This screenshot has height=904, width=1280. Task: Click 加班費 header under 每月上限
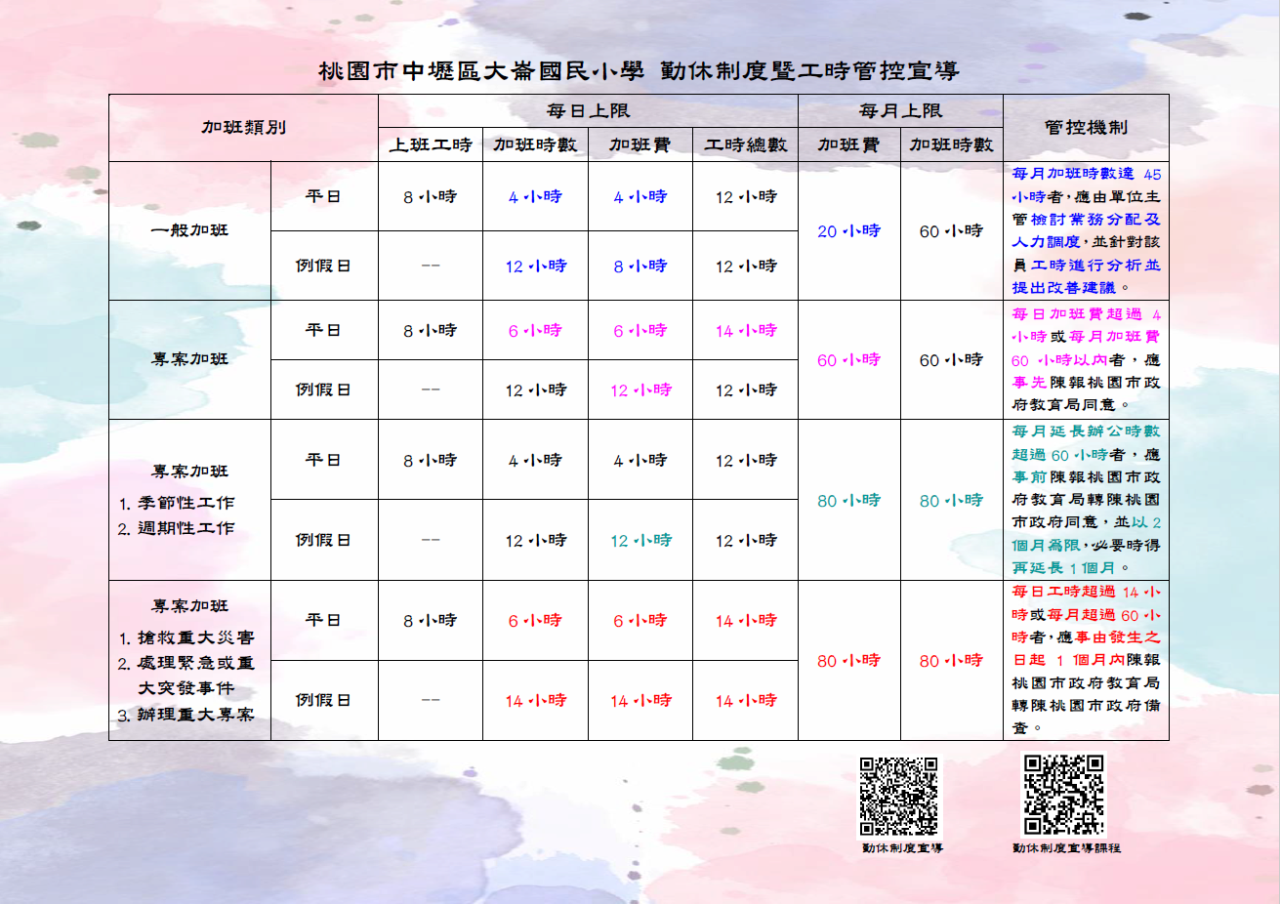tap(849, 145)
